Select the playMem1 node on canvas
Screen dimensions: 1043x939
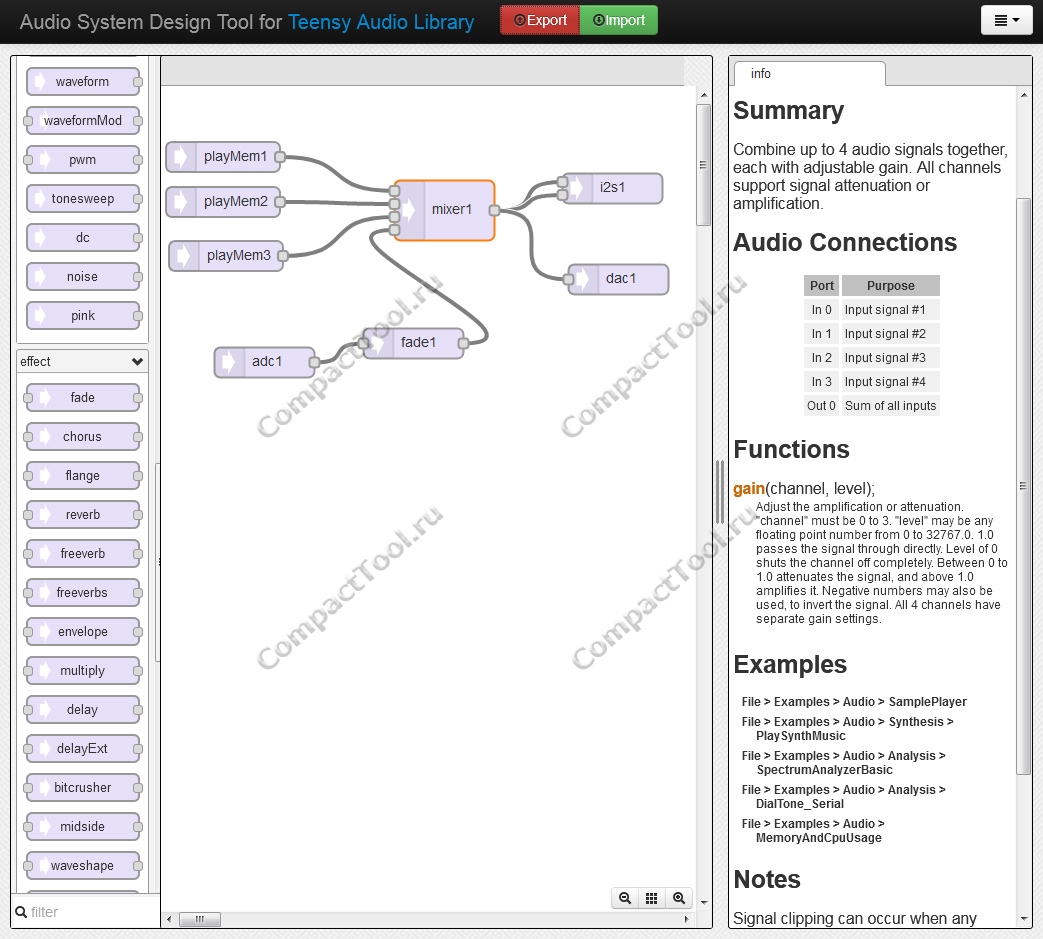223,156
